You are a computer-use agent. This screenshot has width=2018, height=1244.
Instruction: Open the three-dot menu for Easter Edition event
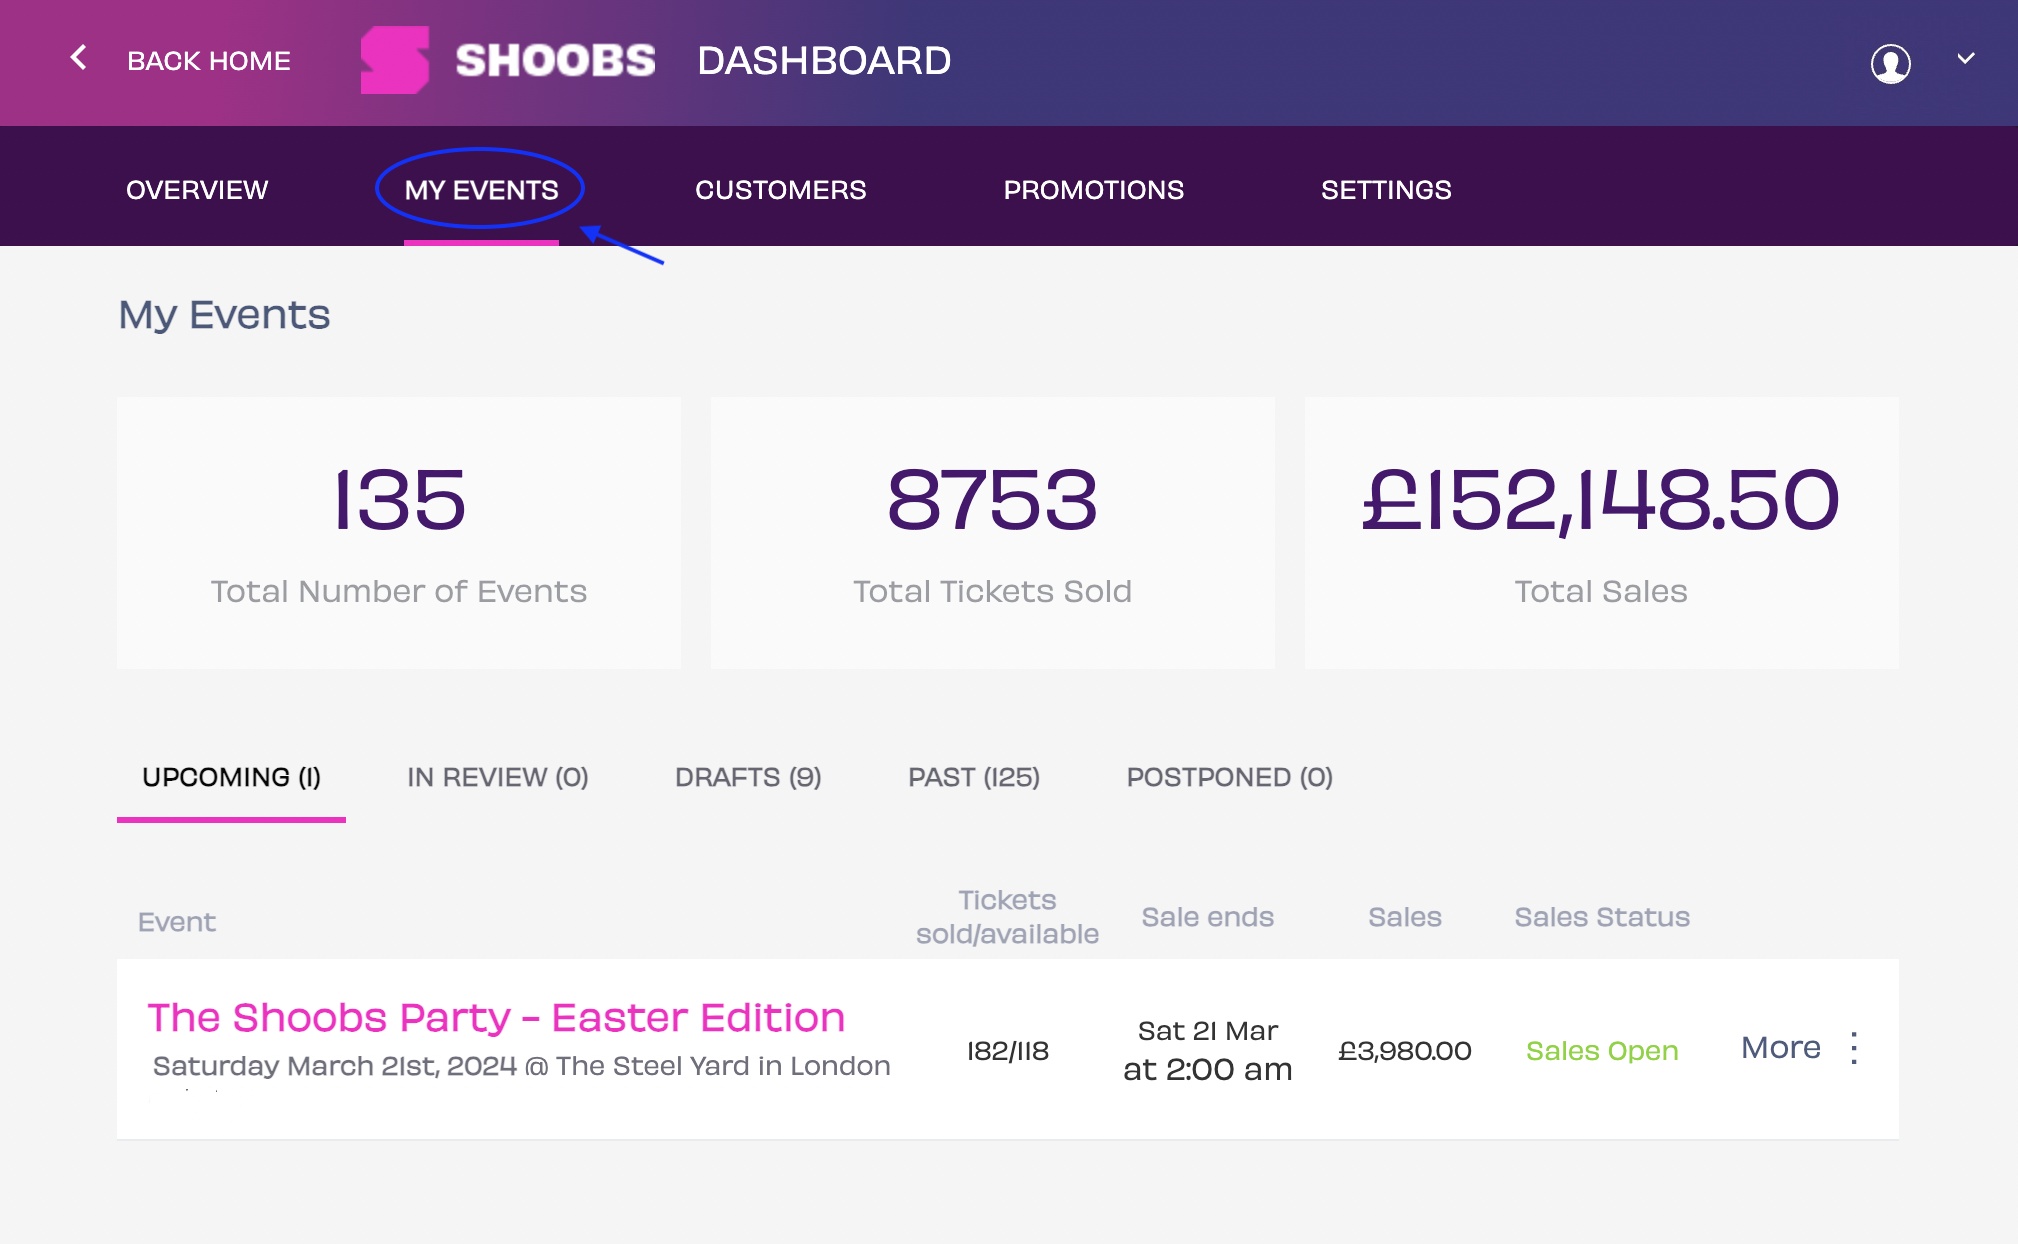coord(1854,1048)
